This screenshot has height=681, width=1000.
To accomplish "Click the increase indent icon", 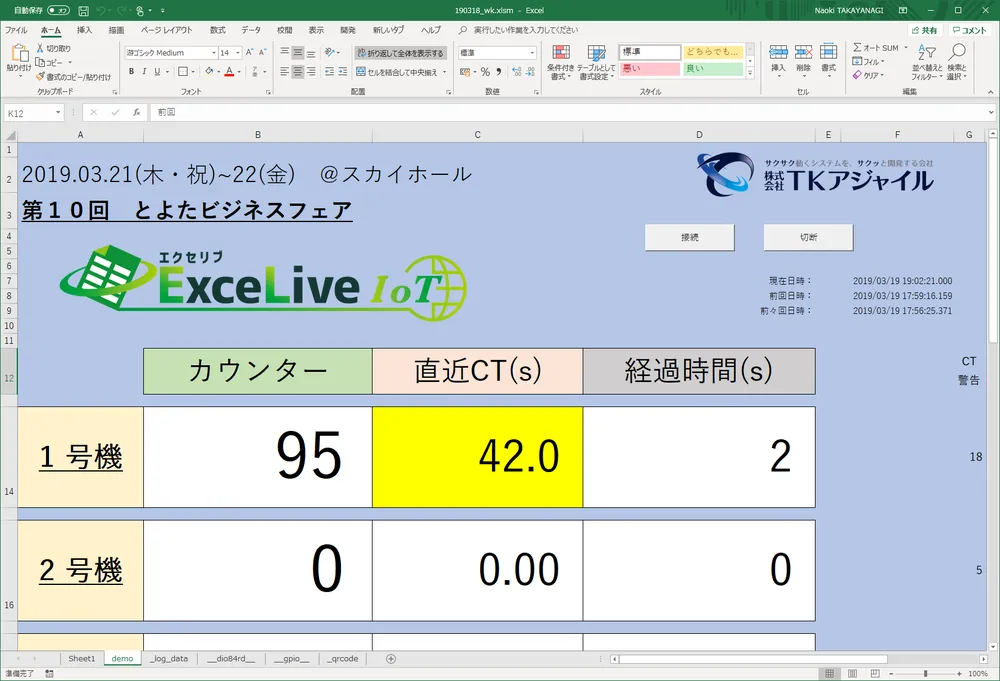I will click(342, 71).
